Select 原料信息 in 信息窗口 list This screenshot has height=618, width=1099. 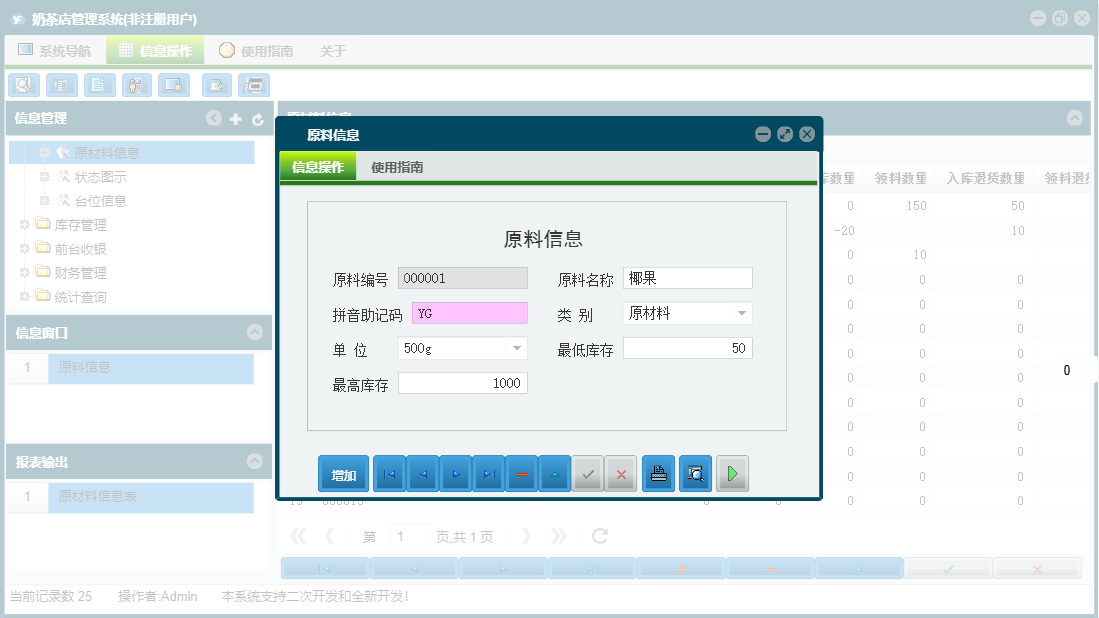pyautogui.click(x=151, y=368)
